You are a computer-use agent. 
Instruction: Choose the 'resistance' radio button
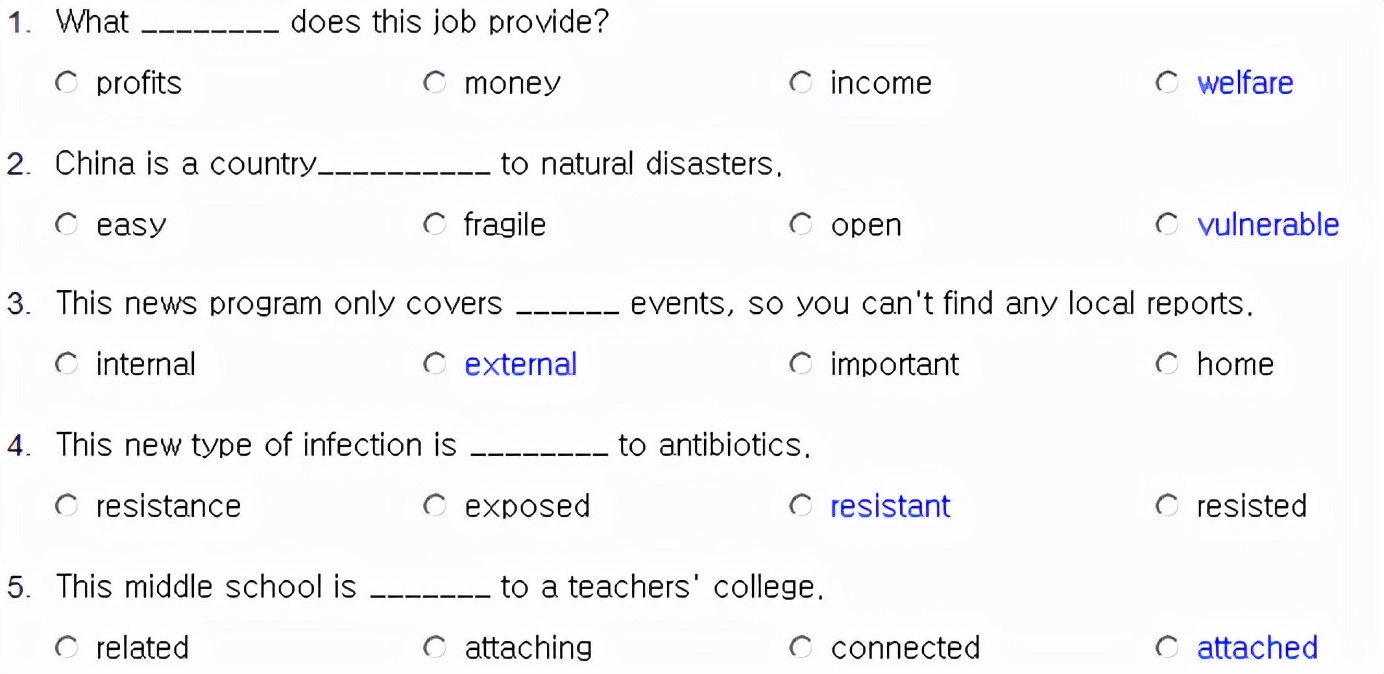67,506
